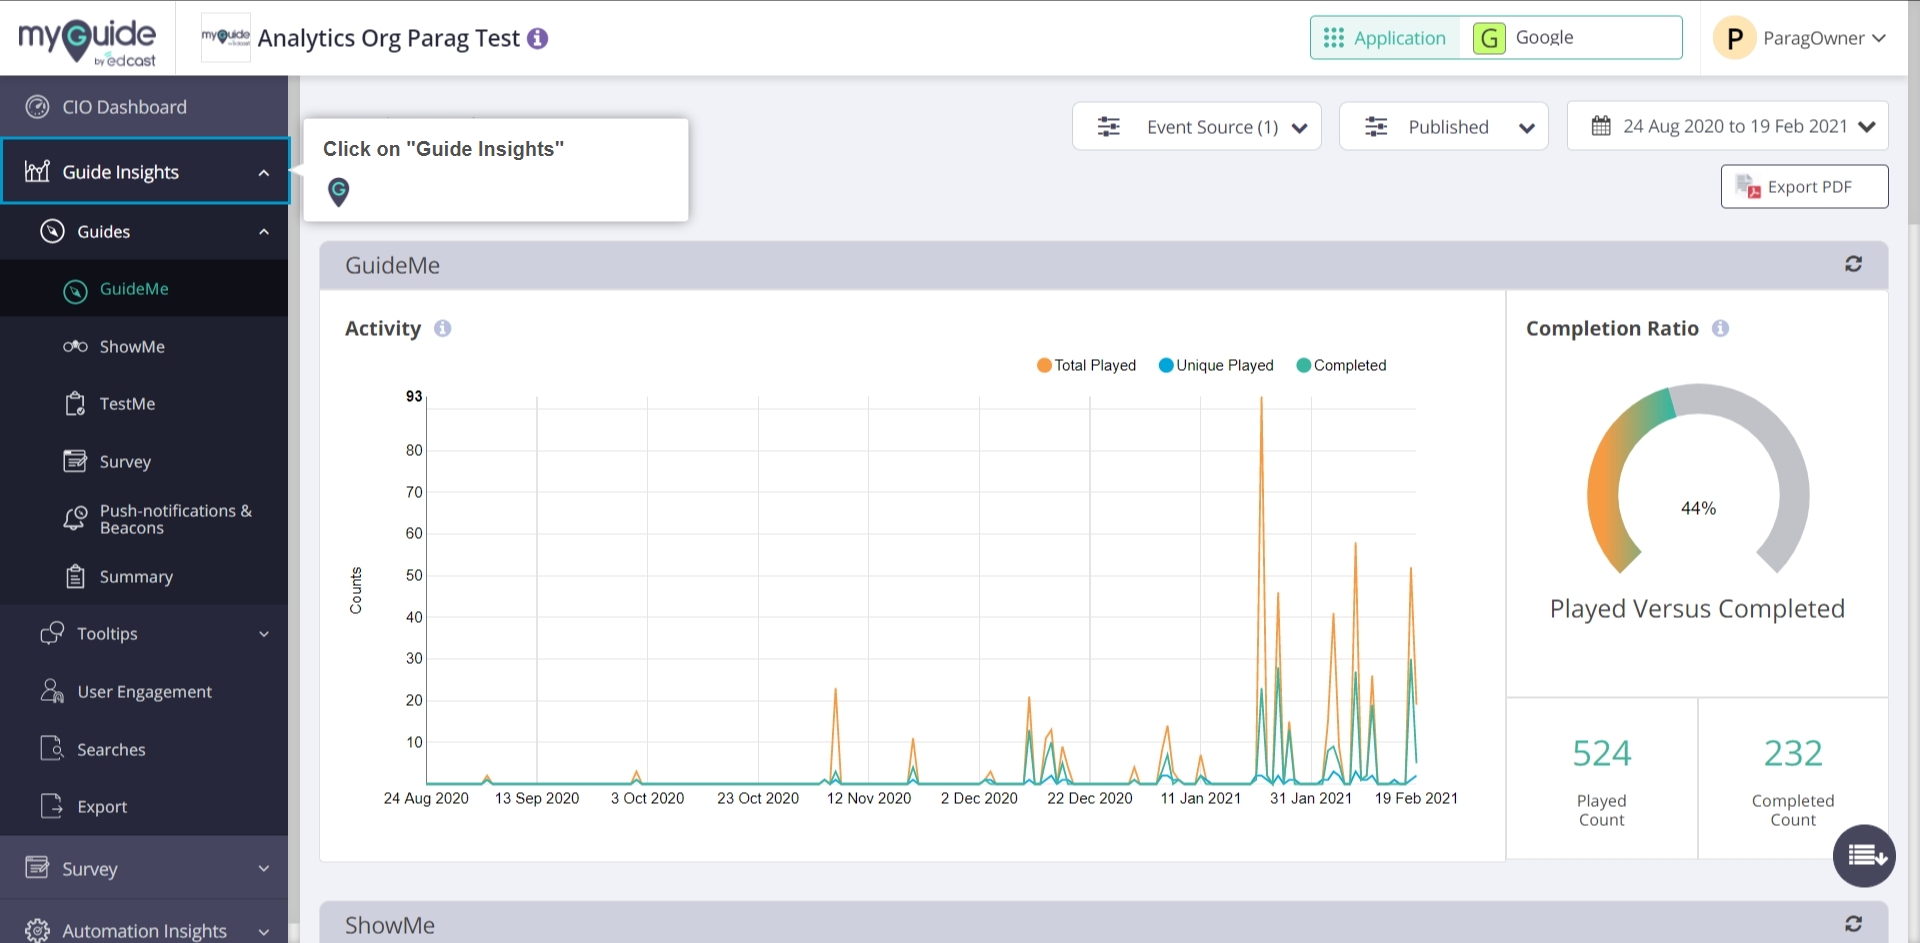Click the Searches document icon

(52, 748)
